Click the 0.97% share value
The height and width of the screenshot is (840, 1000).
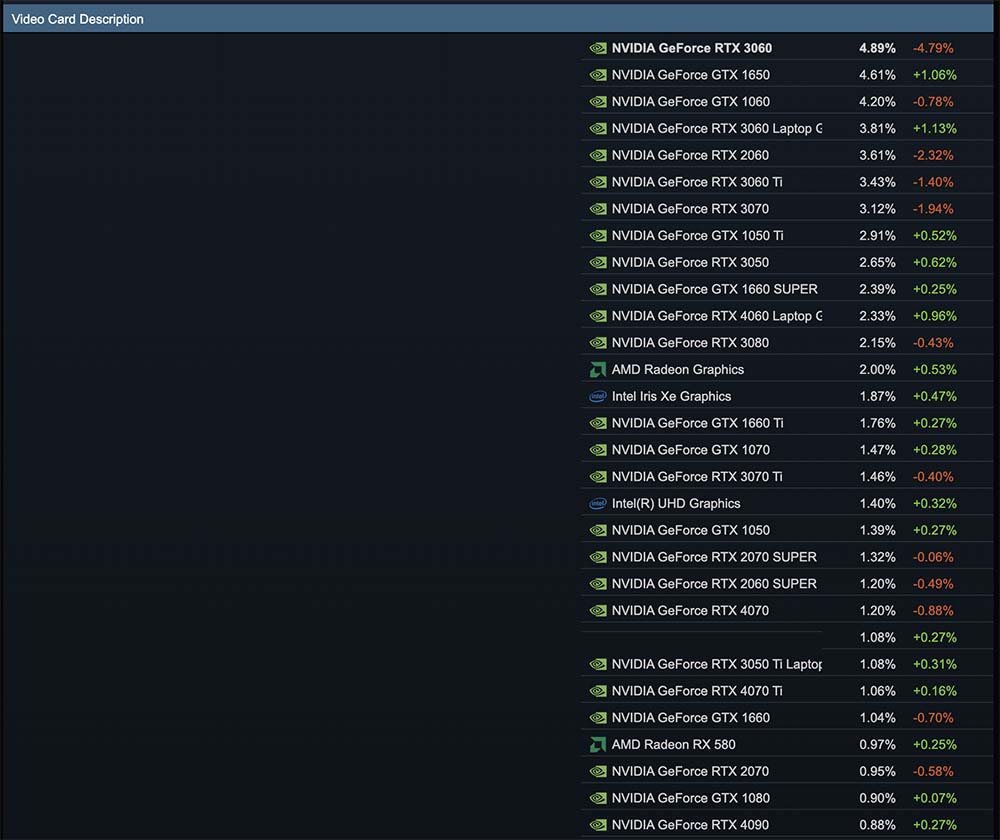point(877,745)
